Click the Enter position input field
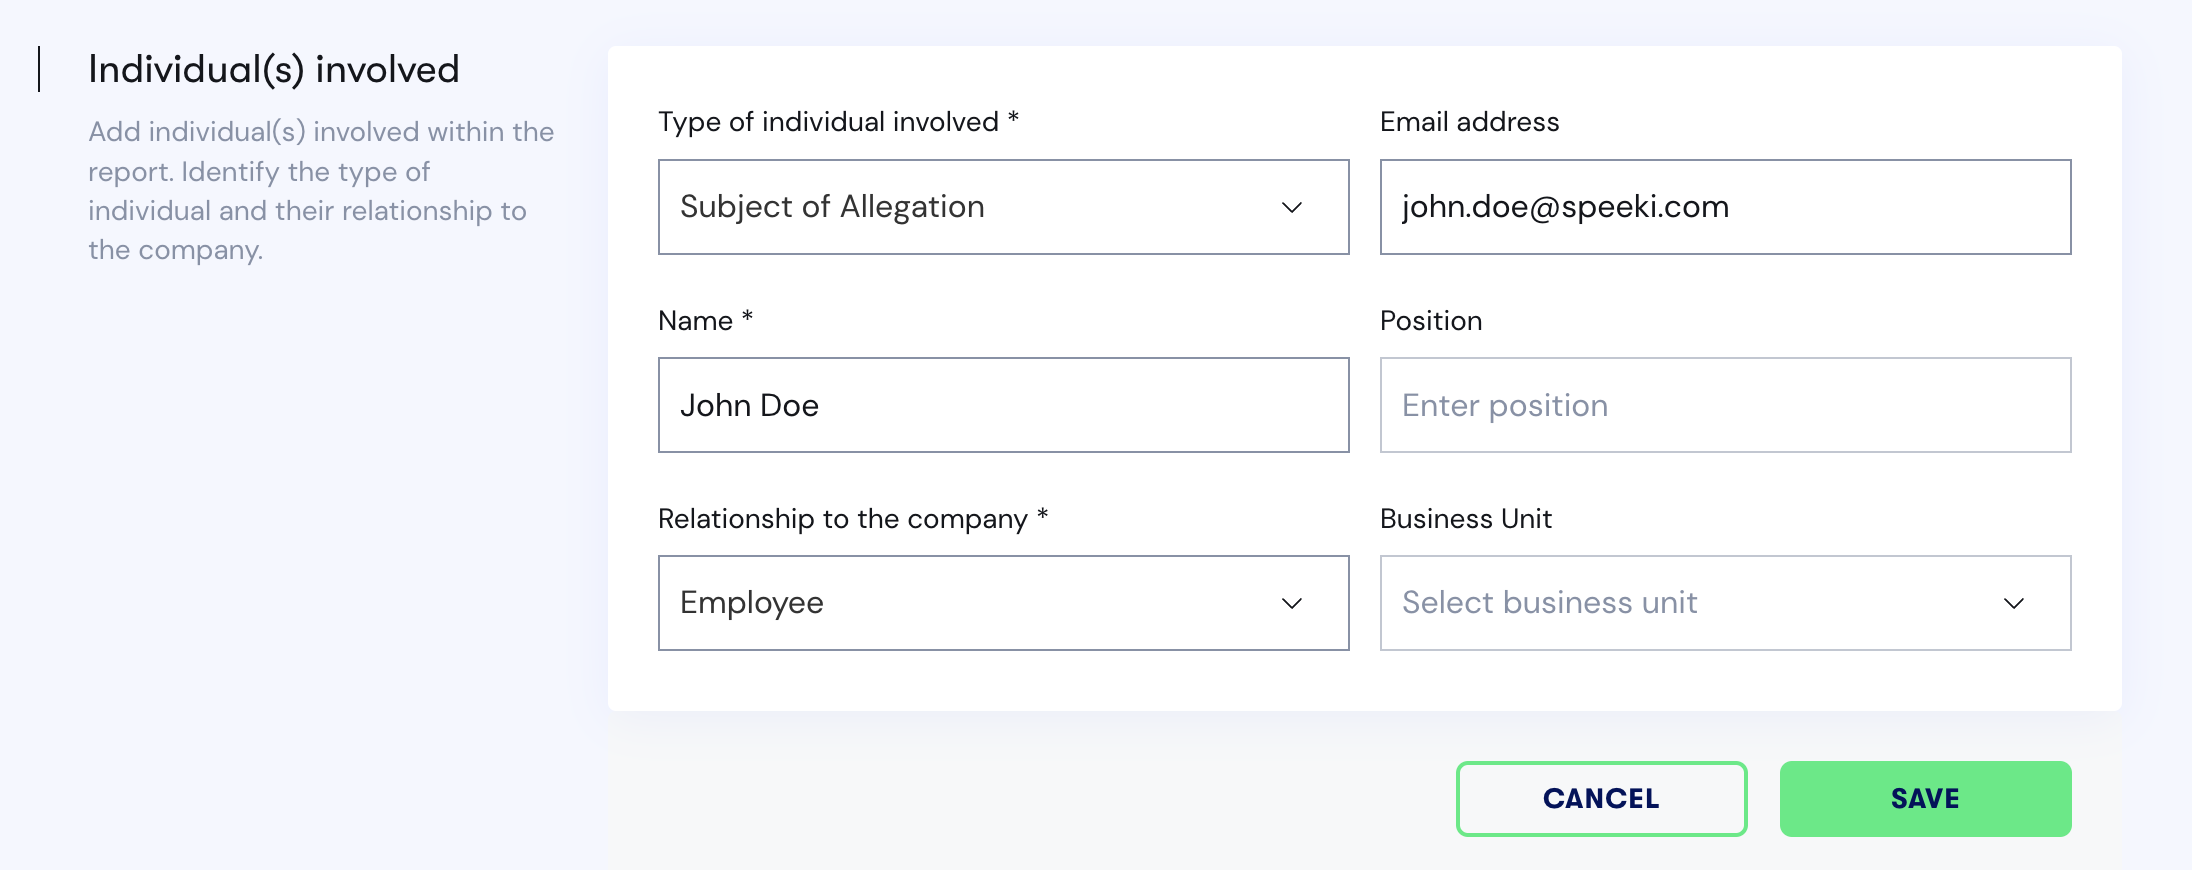 tap(1726, 405)
